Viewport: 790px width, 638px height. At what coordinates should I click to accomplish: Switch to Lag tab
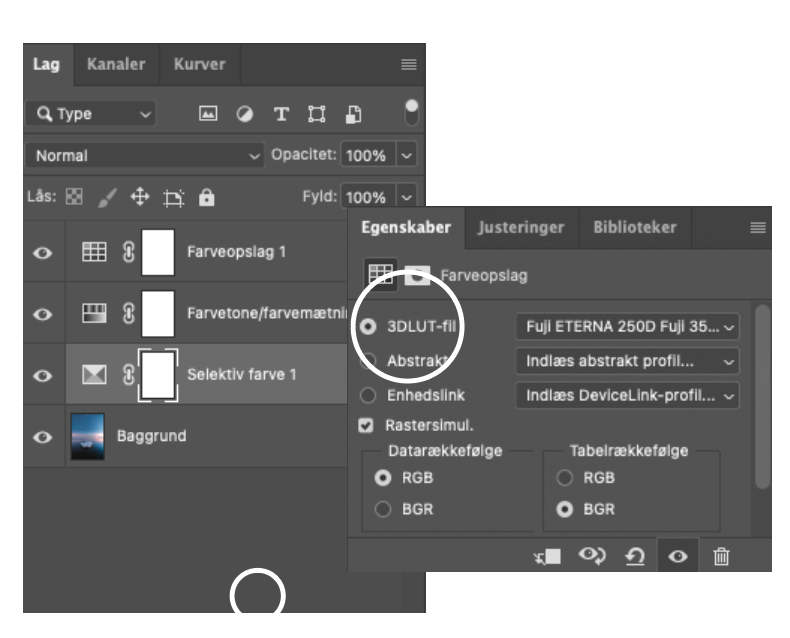pos(46,64)
